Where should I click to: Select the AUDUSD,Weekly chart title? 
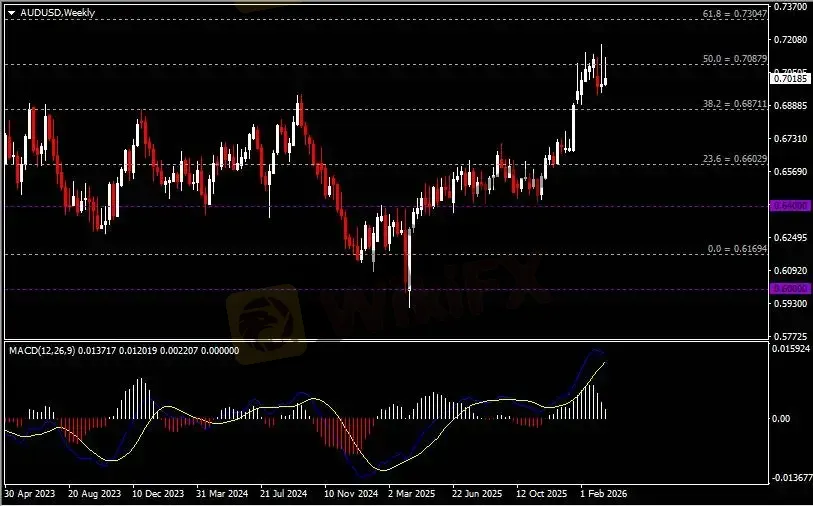58,12
